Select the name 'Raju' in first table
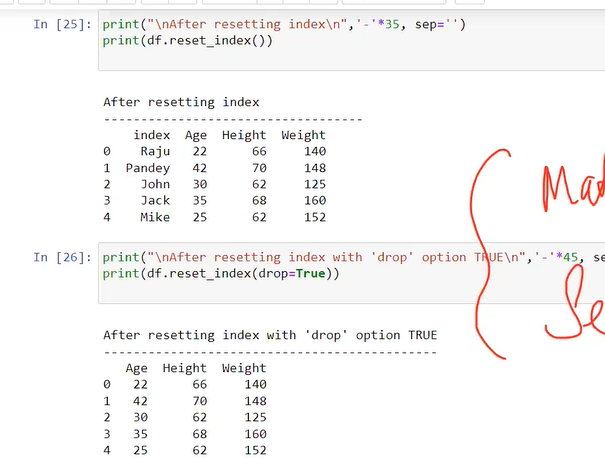 point(155,151)
